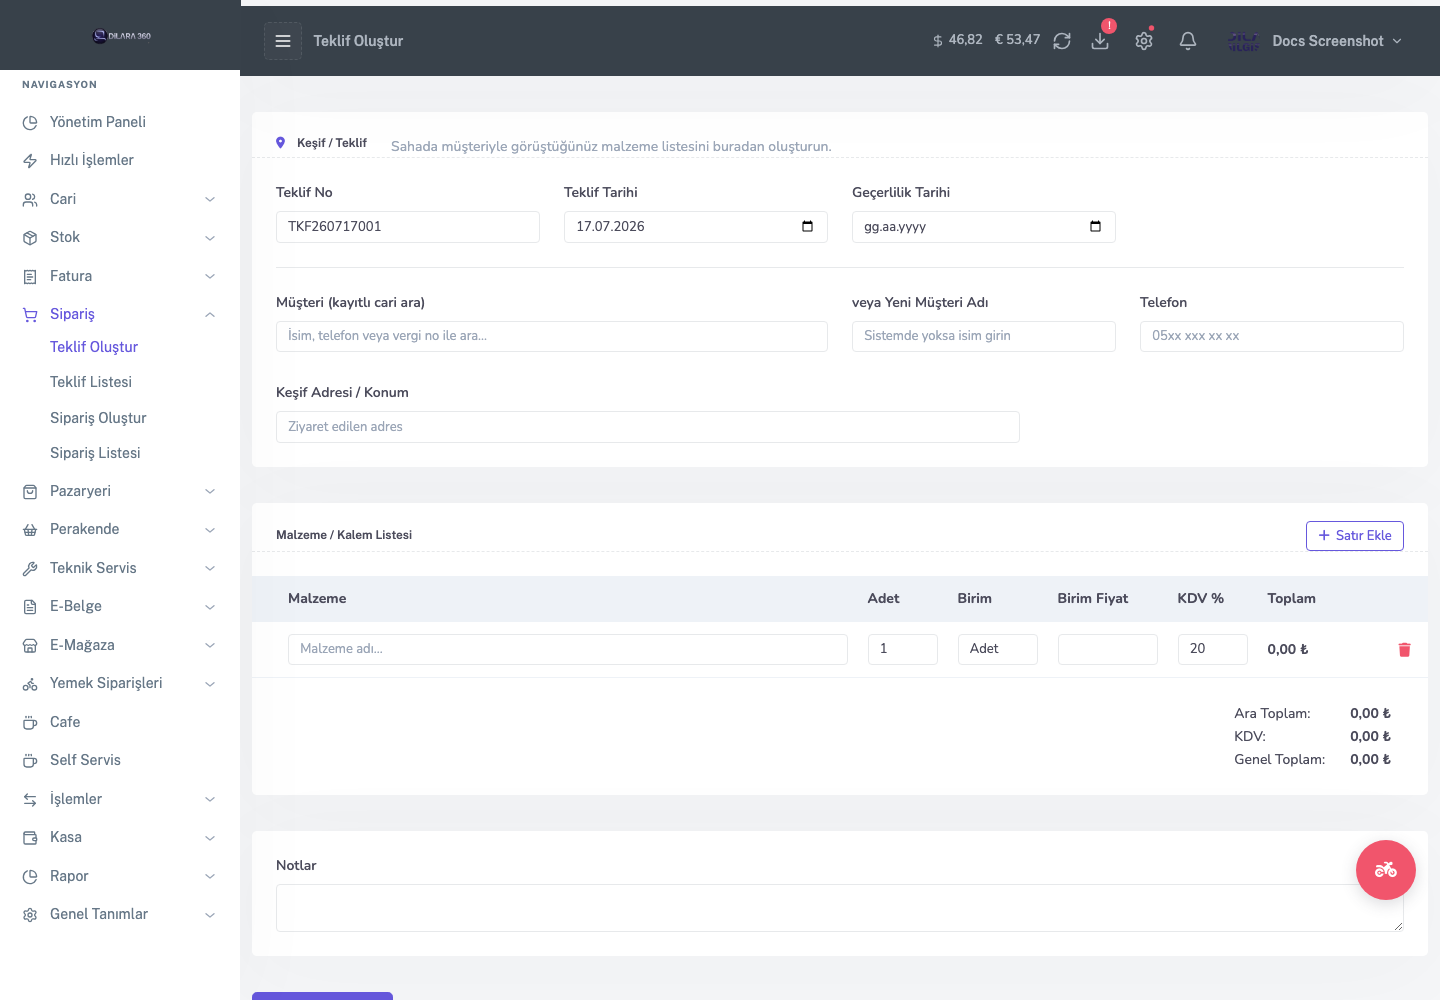Click the Satır Ekle button
Image resolution: width=1440 pixels, height=1000 pixels.
coord(1355,536)
